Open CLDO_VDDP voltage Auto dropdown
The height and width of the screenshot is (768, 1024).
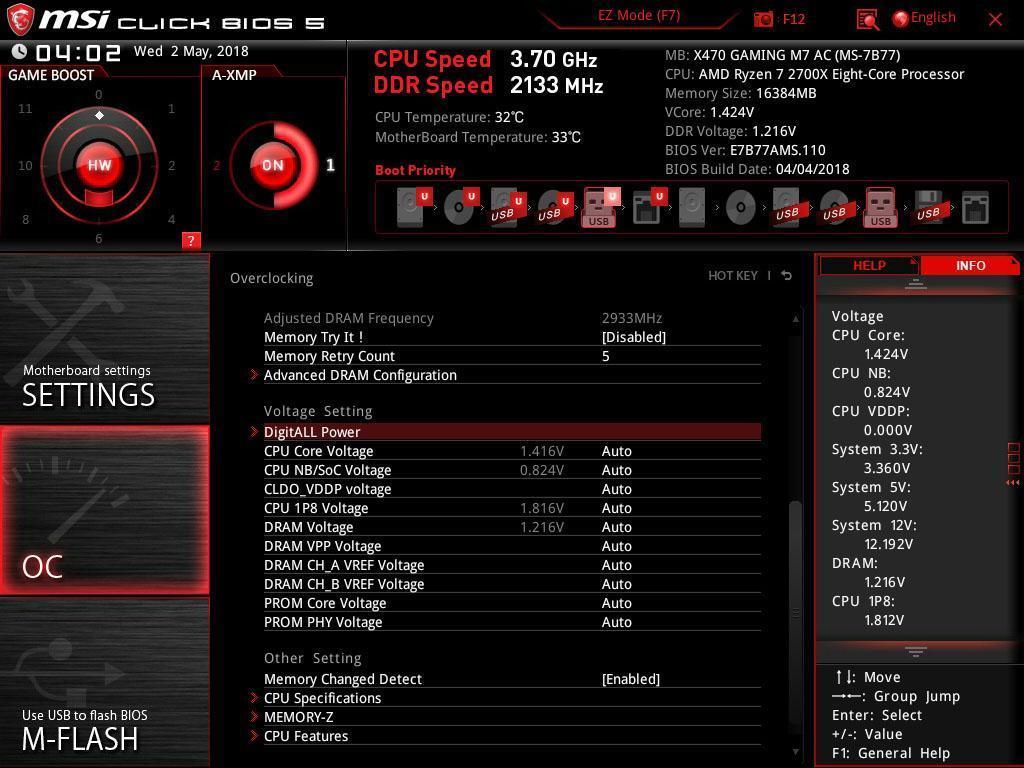tap(616, 489)
